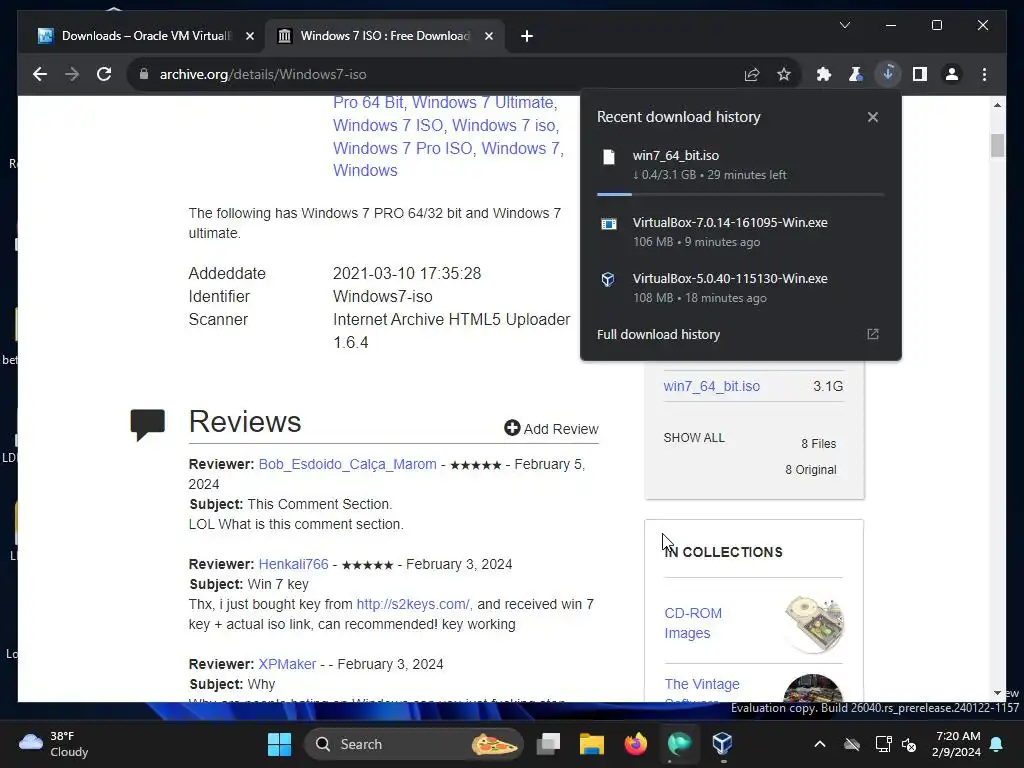This screenshot has height=768, width=1024.
Task: Go back to the previous page
Action: coord(40,74)
